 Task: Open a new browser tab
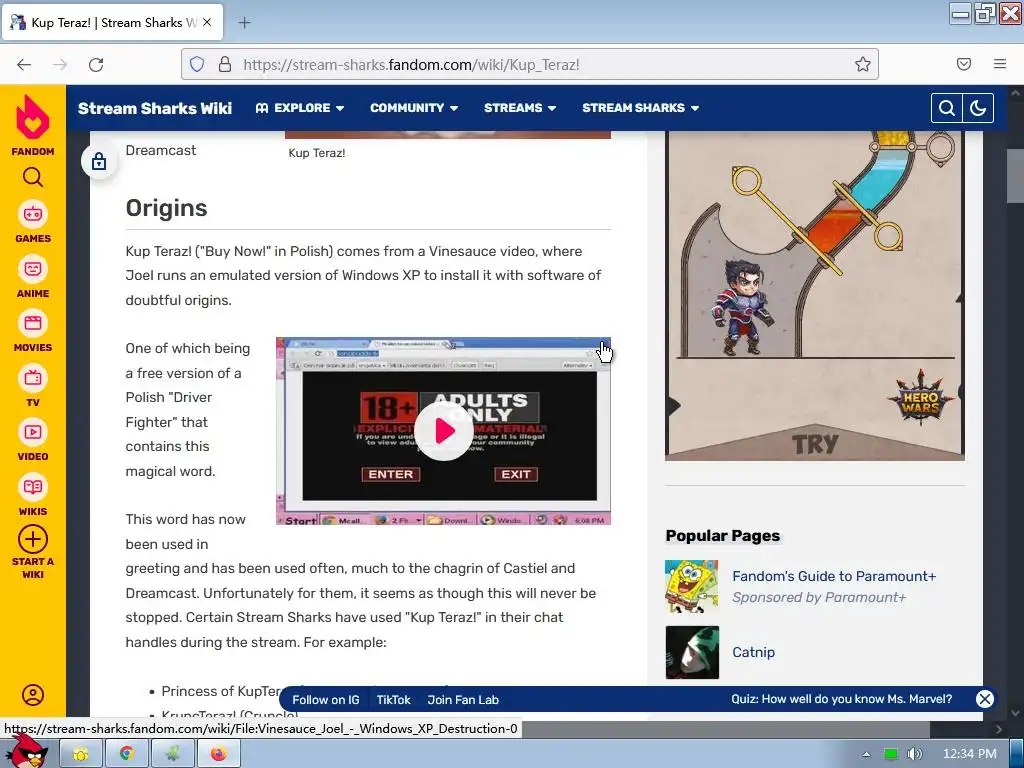tap(244, 23)
